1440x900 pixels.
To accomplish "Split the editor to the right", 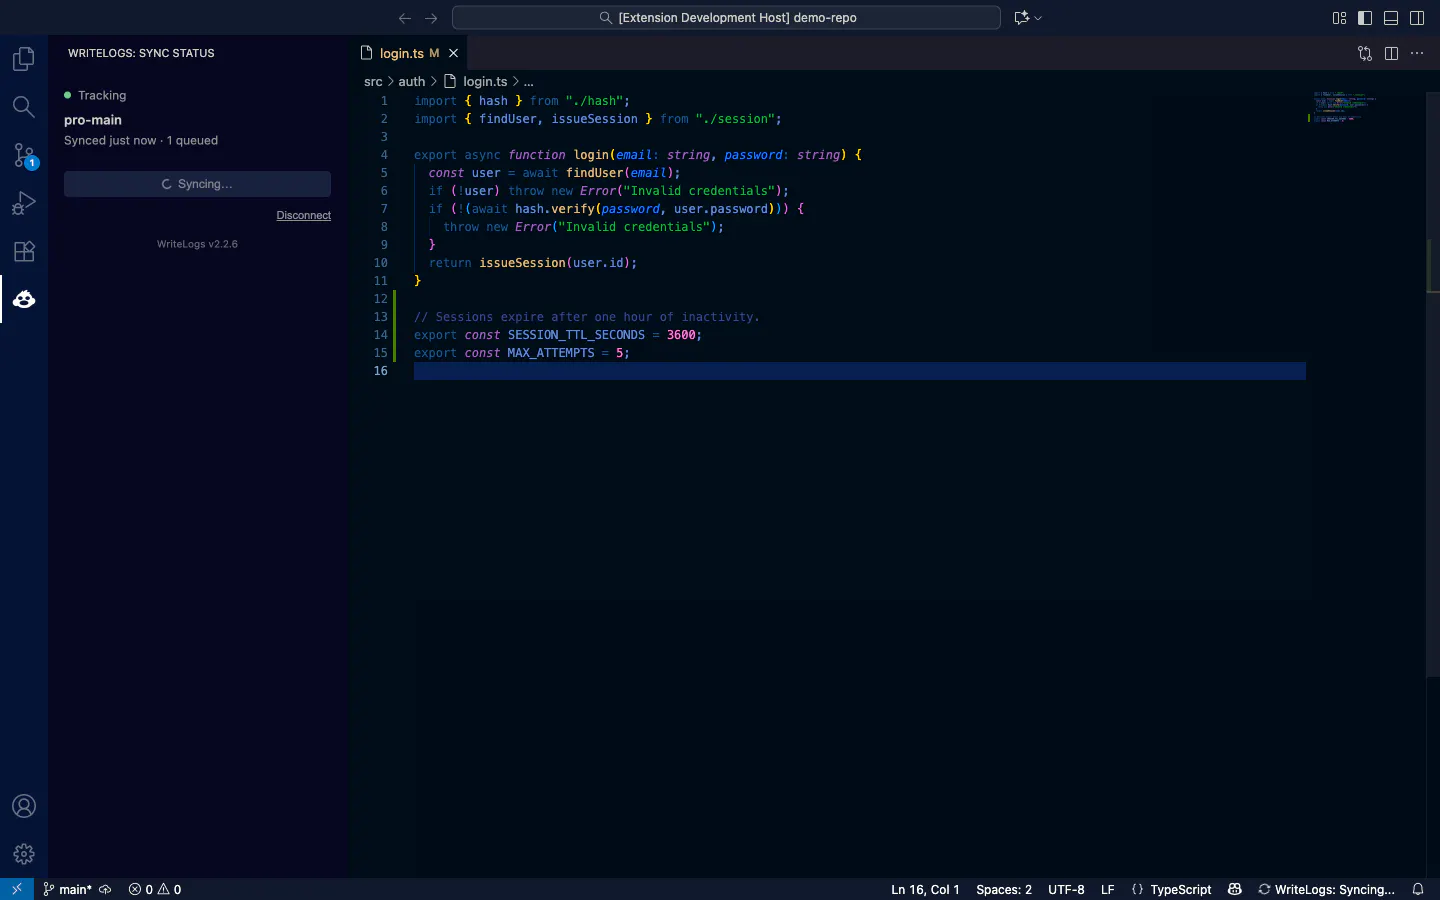I will click(1391, 53).
